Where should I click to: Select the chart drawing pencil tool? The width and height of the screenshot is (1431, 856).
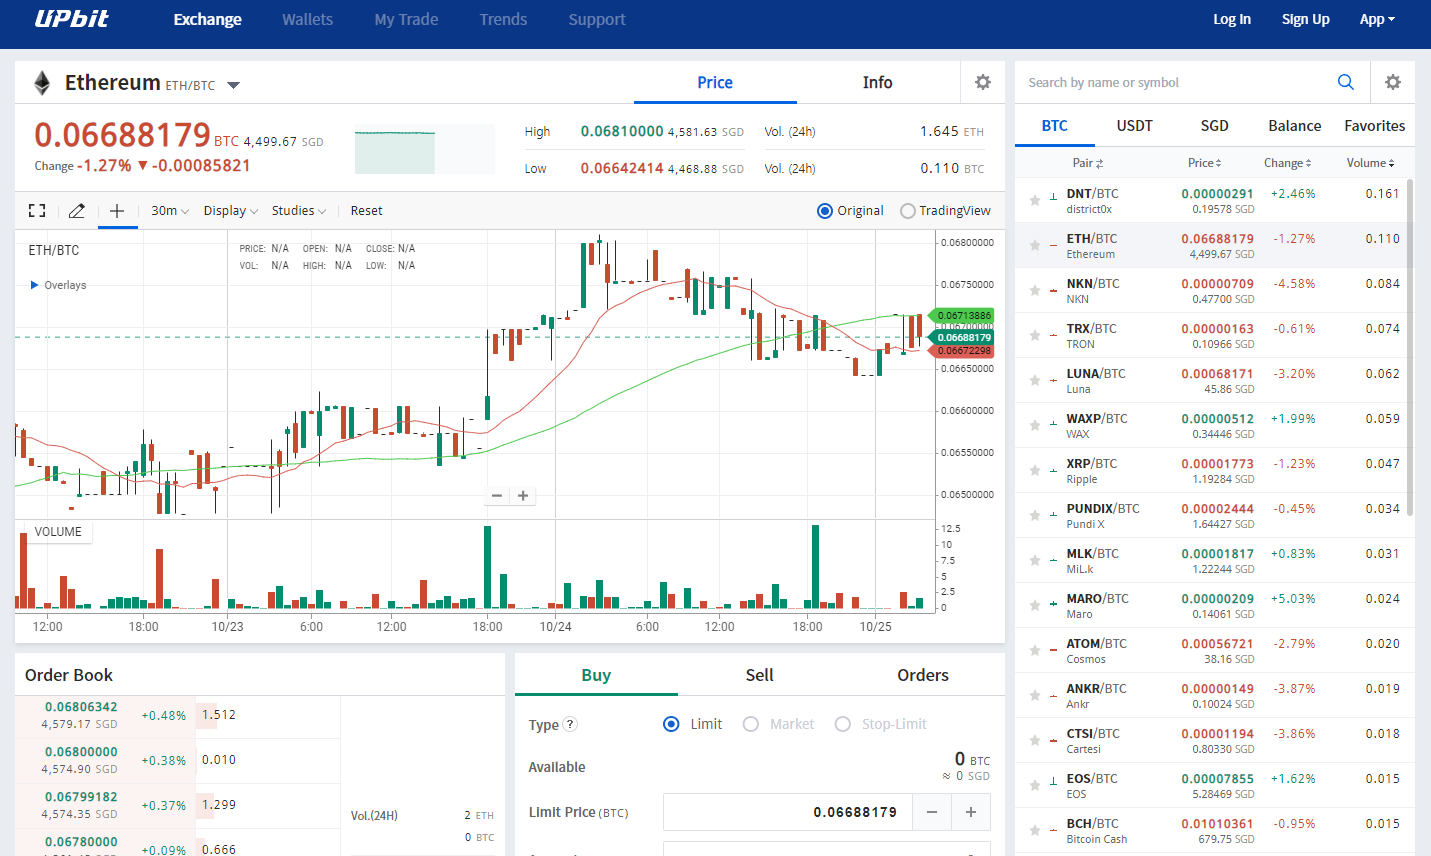click(x=77, y=210)
